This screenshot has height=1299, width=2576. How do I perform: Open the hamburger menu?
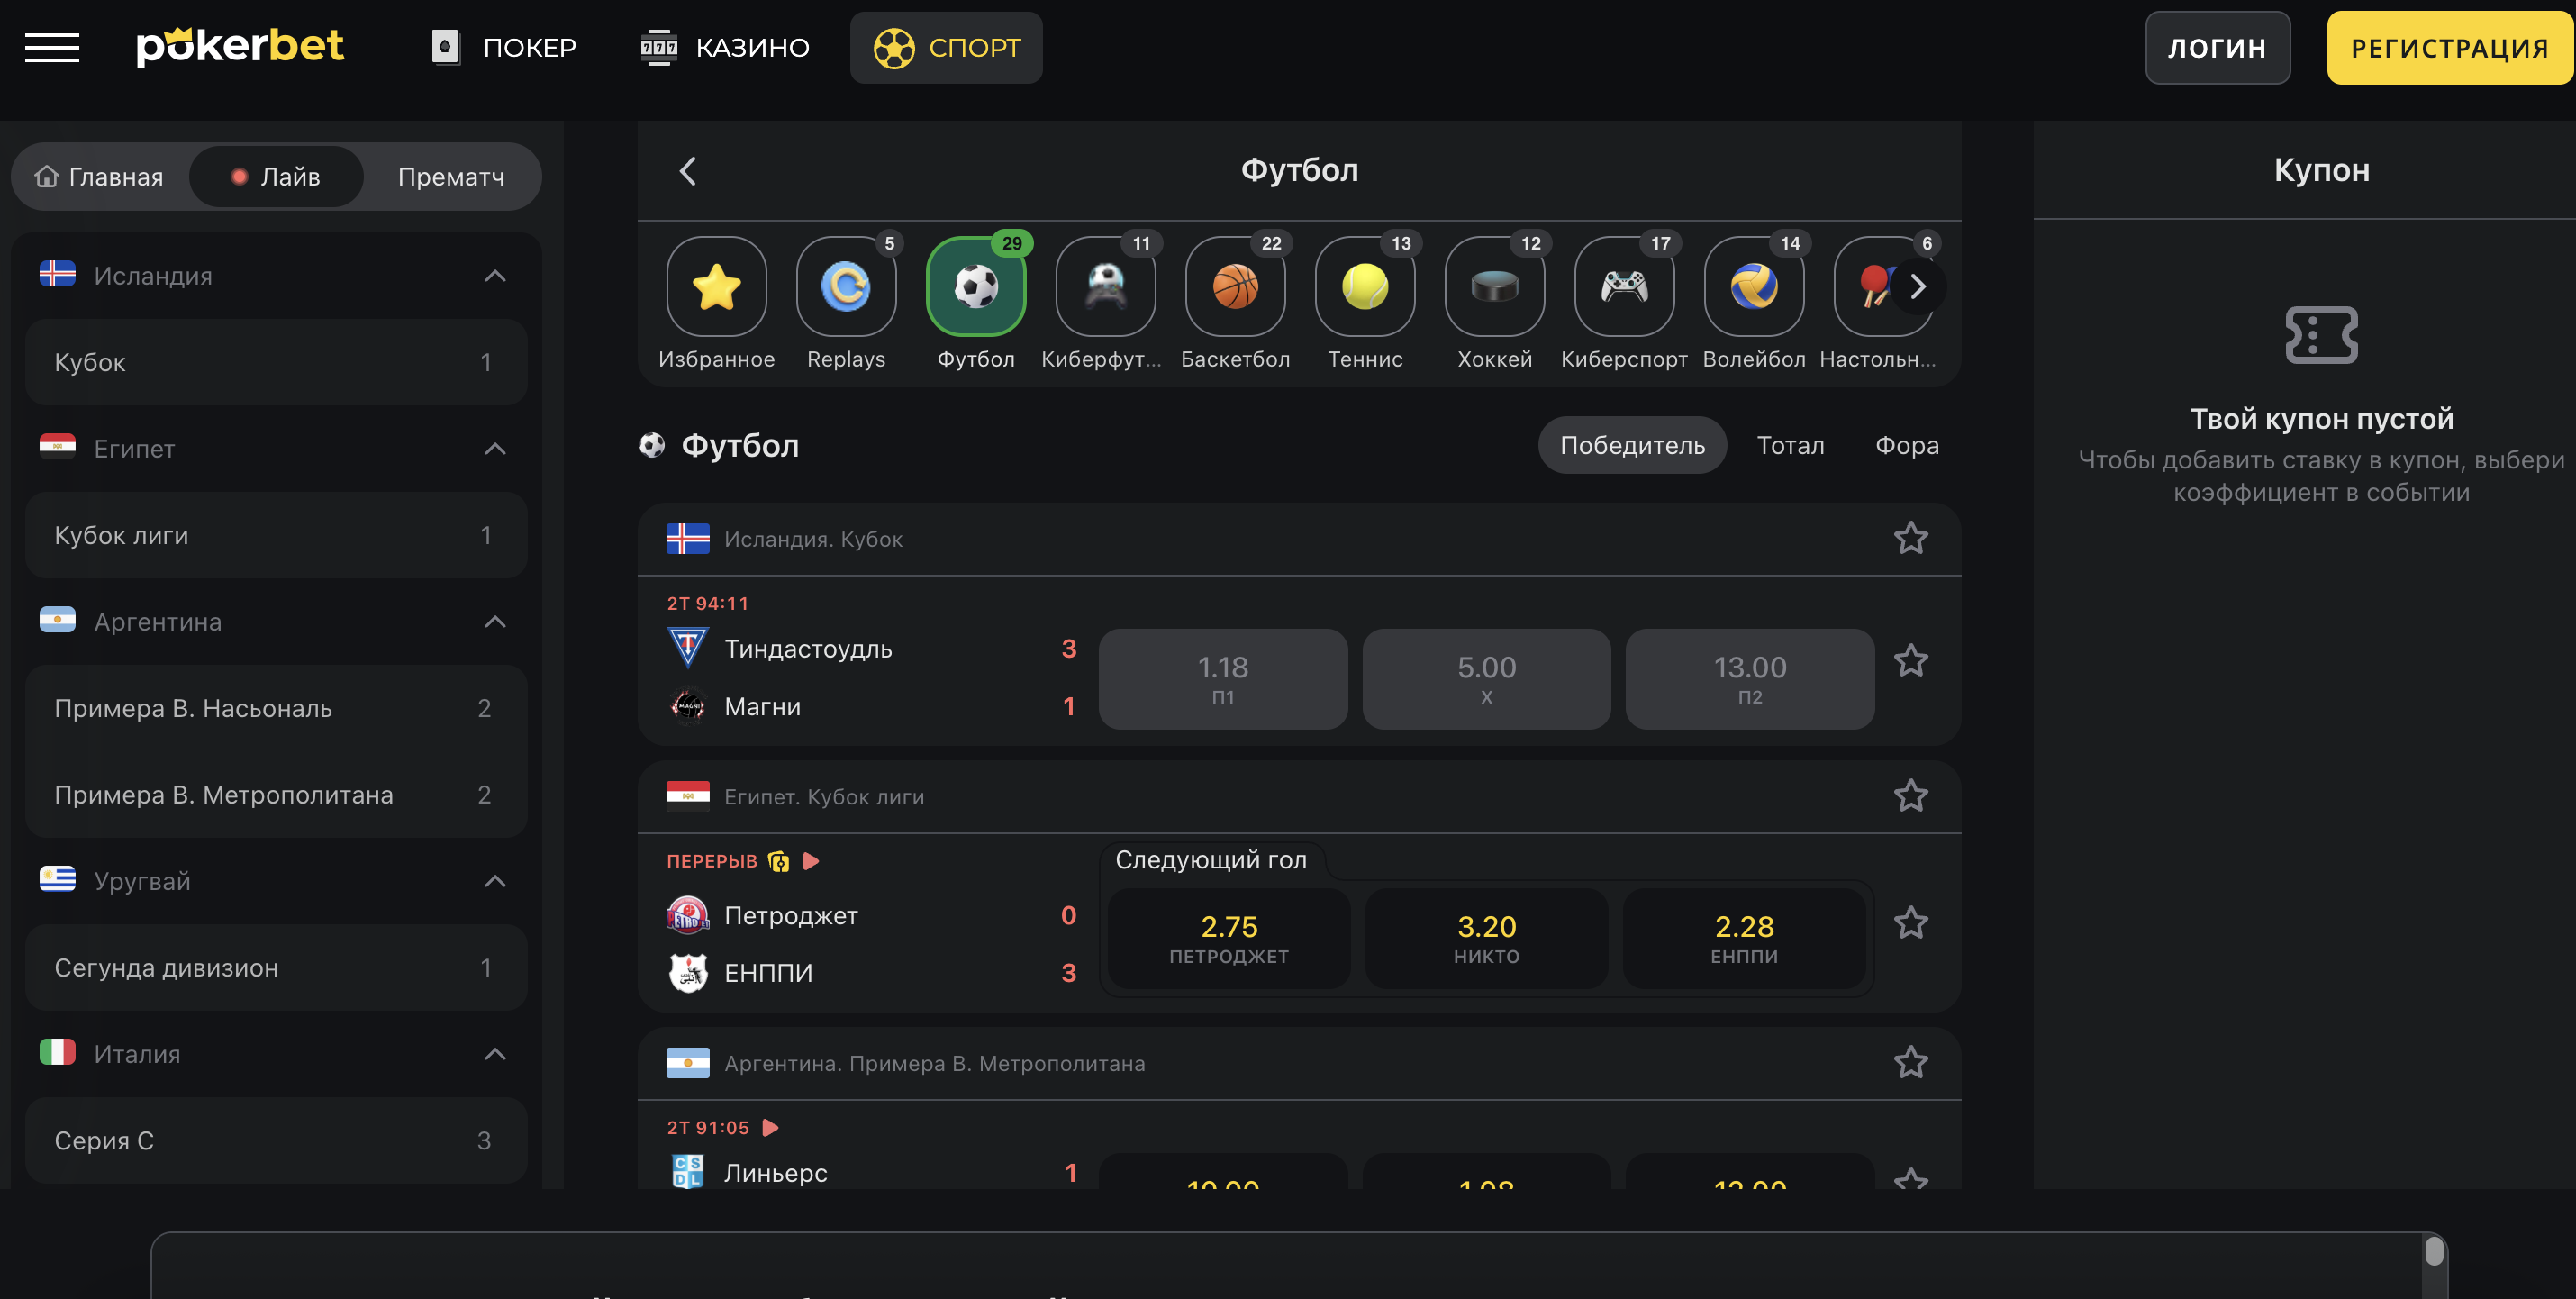pyautogui.click(x=52, y=47)
